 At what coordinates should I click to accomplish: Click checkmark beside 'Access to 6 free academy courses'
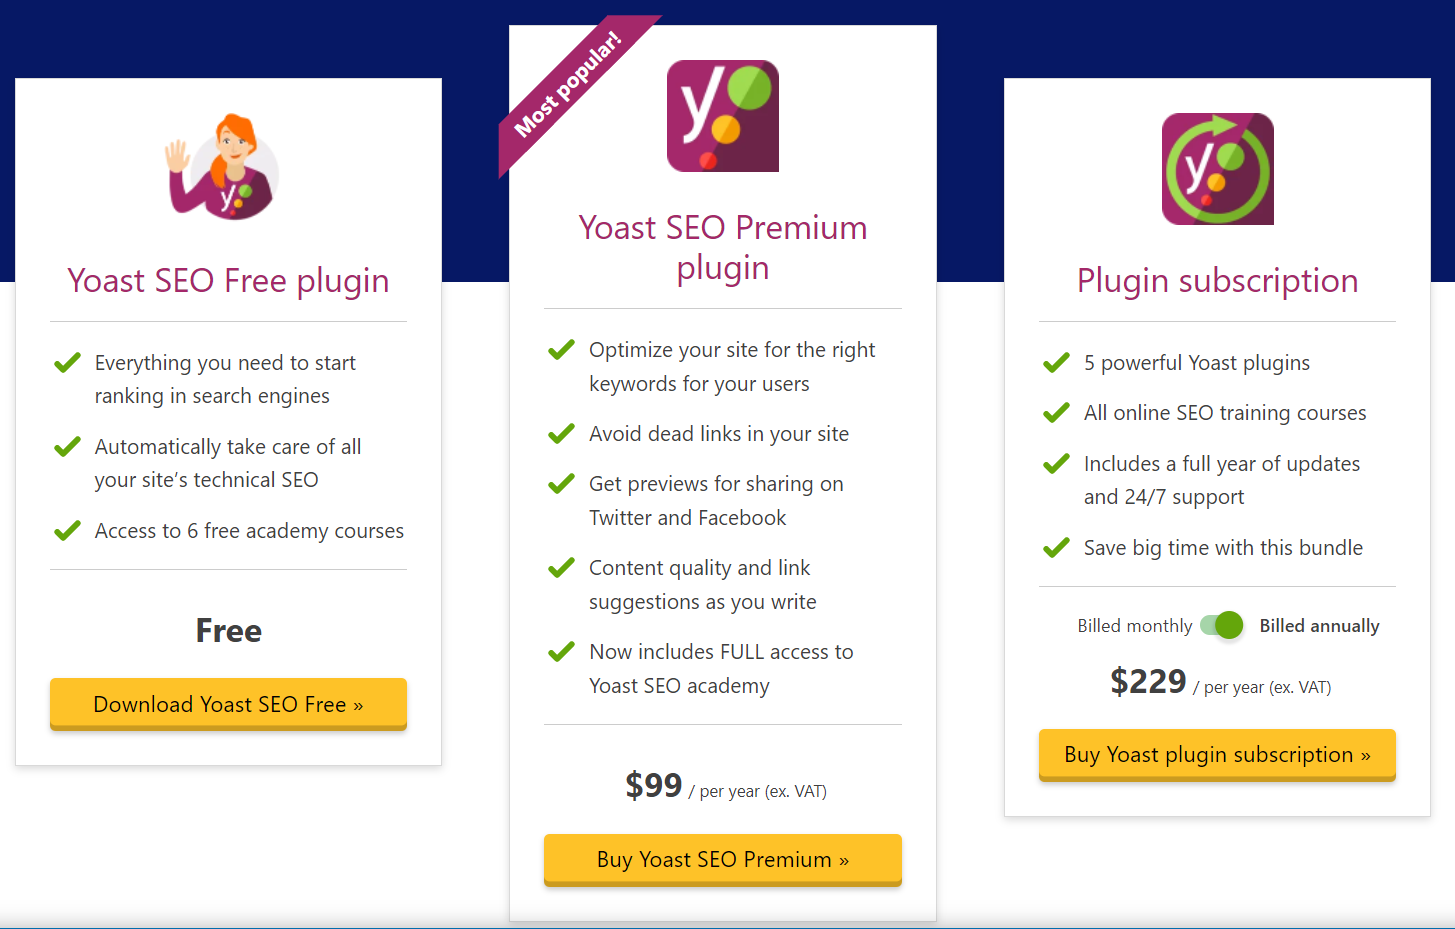click(x=67, y=531)
